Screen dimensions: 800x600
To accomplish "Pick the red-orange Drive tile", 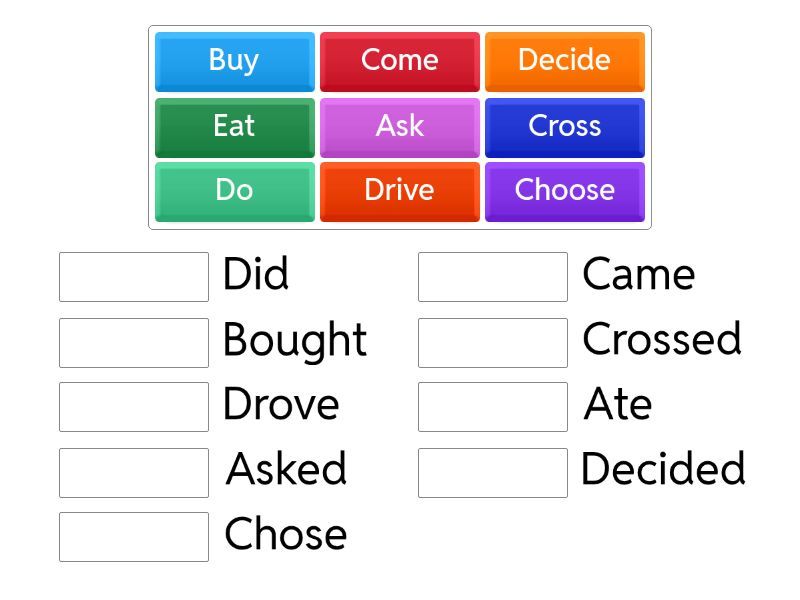I will point(399,190).
